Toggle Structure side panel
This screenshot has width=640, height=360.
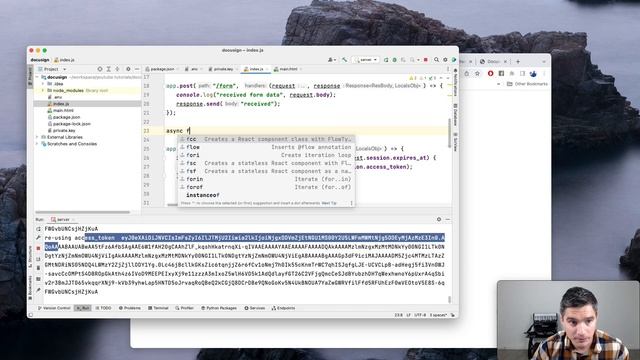coord(30,256)
